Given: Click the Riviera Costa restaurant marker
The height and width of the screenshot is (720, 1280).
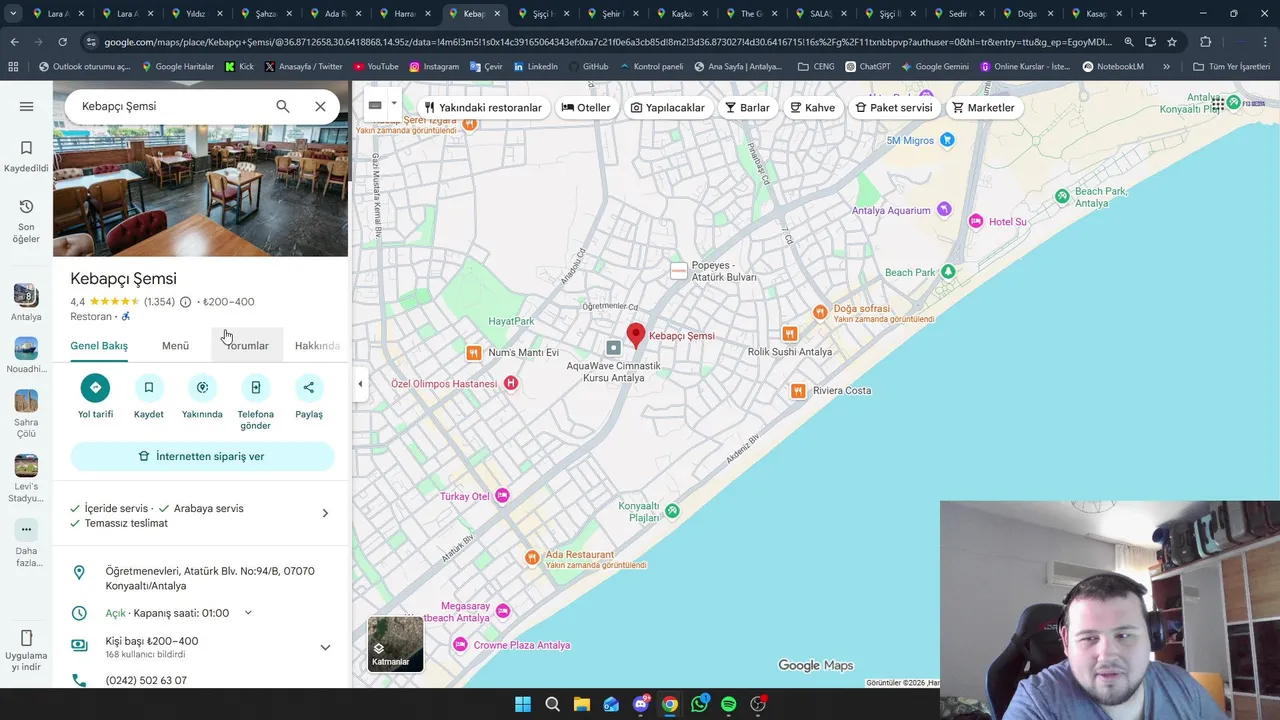Looking at the screenshot, I should [x=798, y=391].
